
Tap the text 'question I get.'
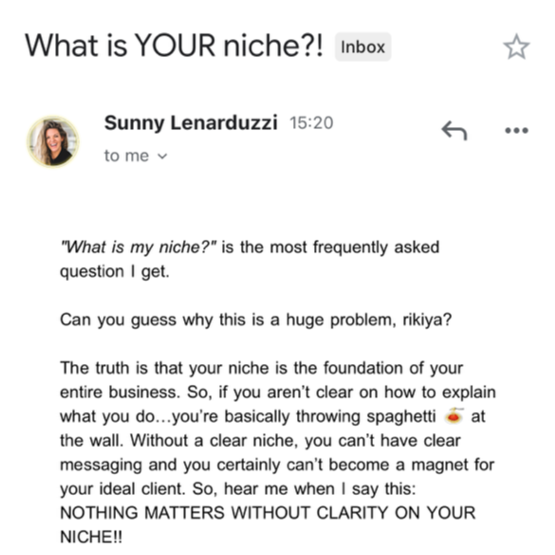pos(115,272)
